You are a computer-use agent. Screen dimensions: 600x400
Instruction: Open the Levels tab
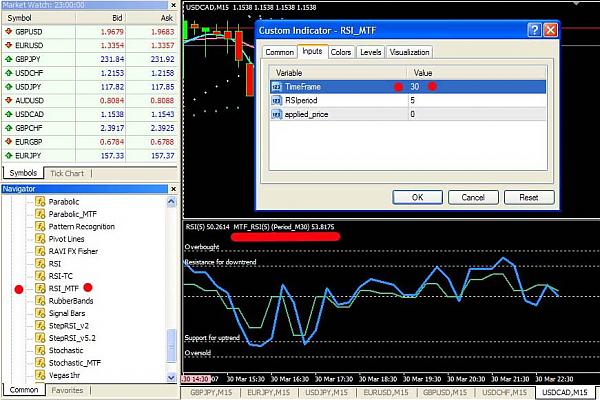370,52
